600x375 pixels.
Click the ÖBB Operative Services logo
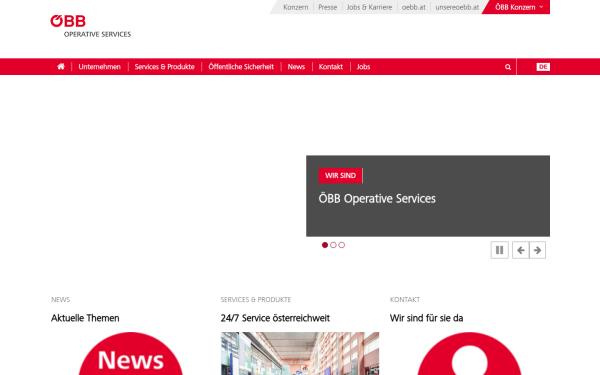pos(91,26)
